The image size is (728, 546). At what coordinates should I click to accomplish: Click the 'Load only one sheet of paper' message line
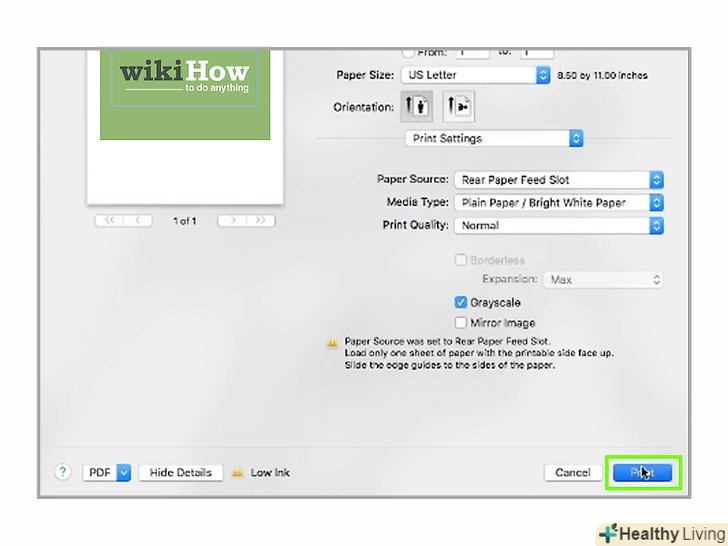[479, 353]
